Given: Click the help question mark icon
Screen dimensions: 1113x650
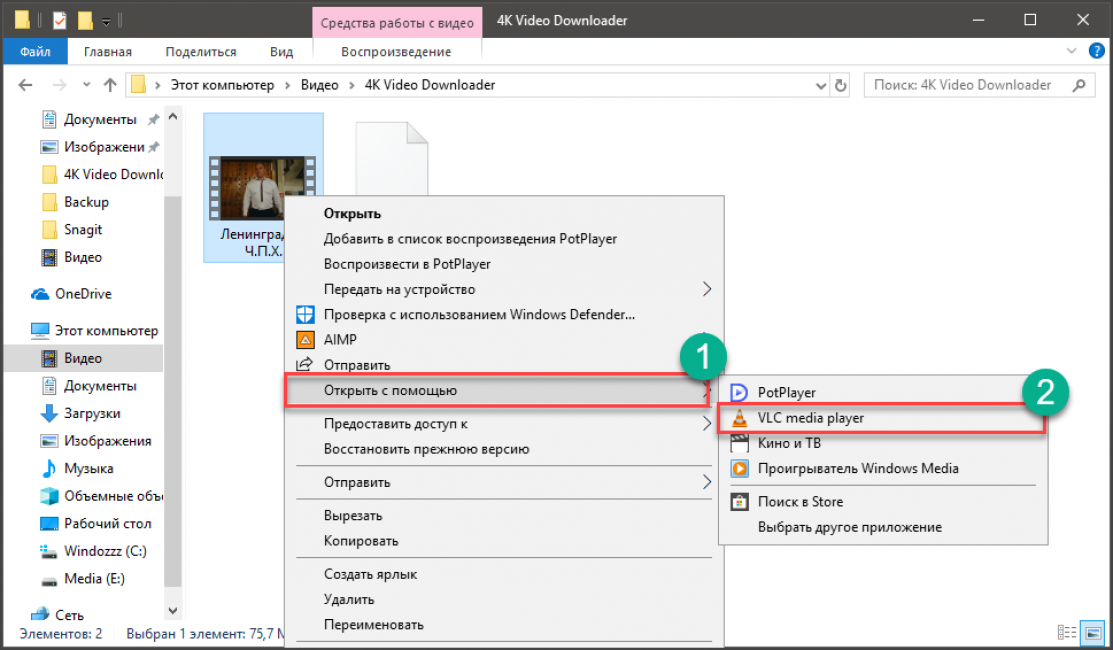Looking at the screenshot, I should (1096, 51).
